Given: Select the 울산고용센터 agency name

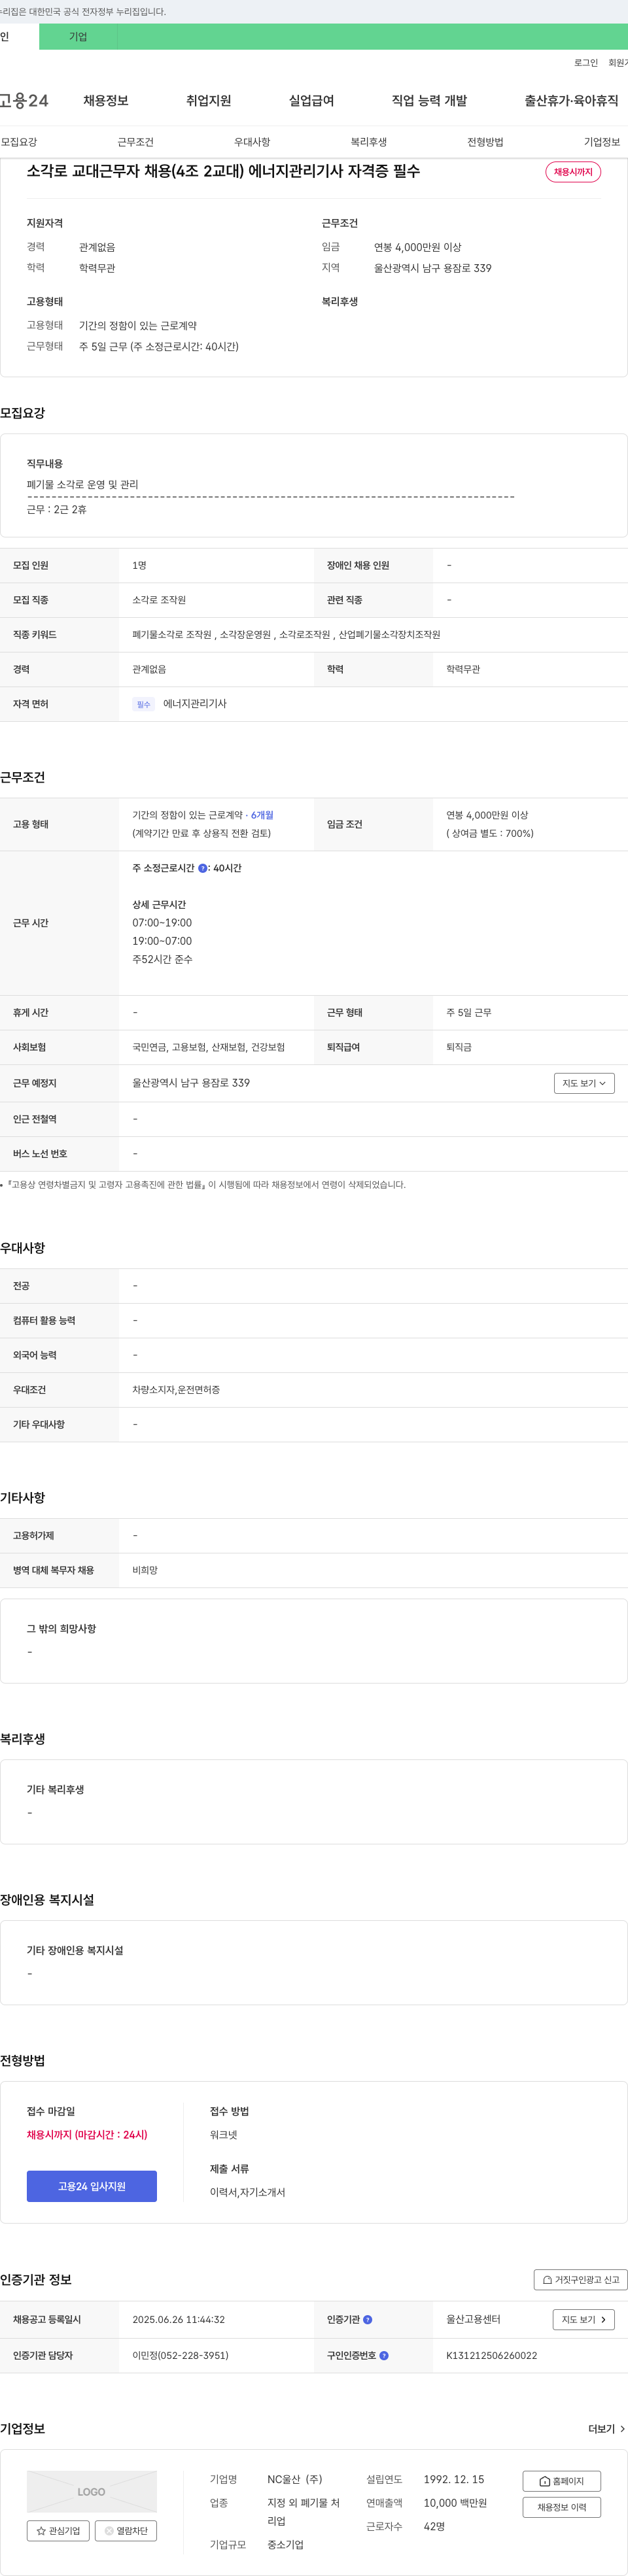Looking at the screenshot, I should (x=473, y=2320).
